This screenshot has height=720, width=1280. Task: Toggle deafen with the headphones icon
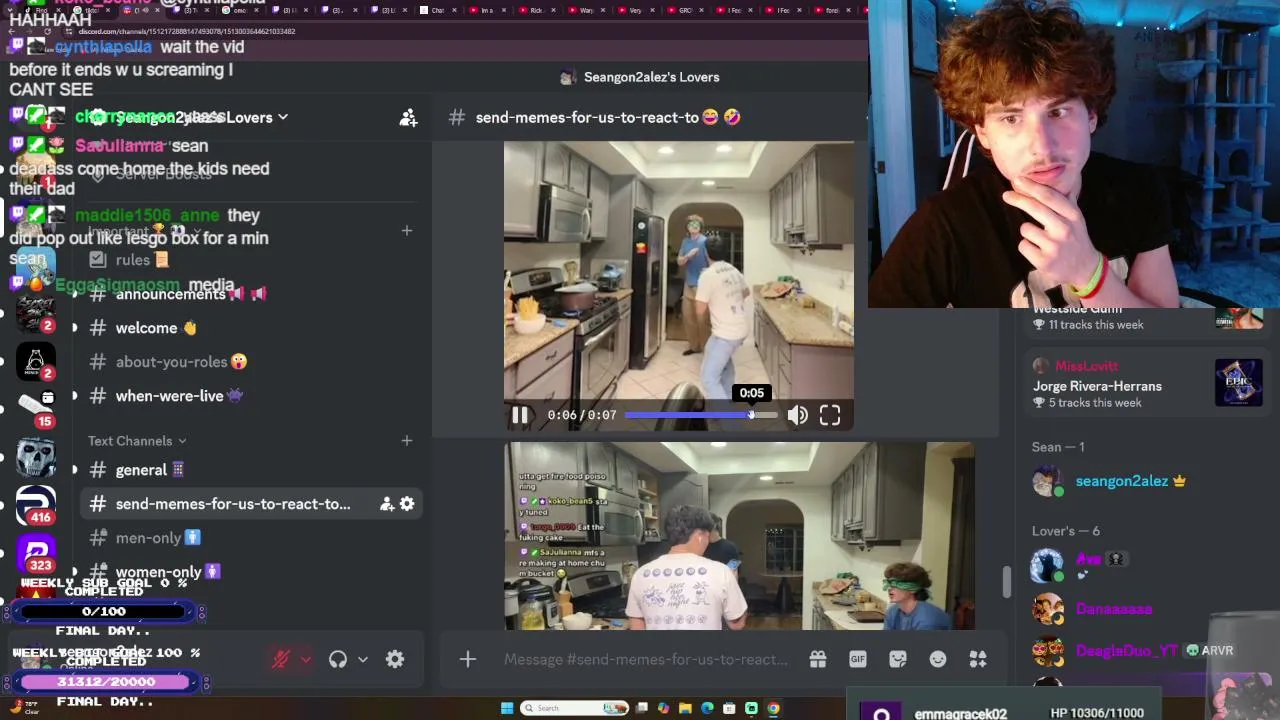tap(338, 659)
